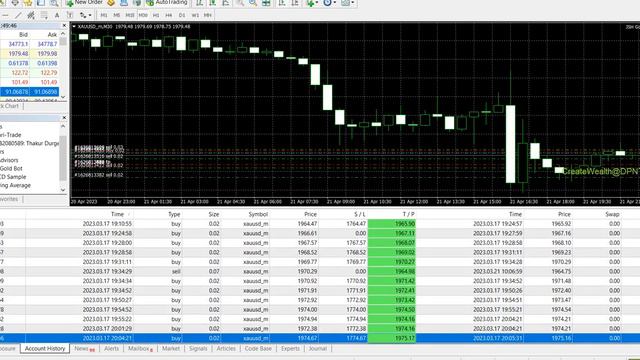
Task: Select the text label tool
Action: (70, 15)
